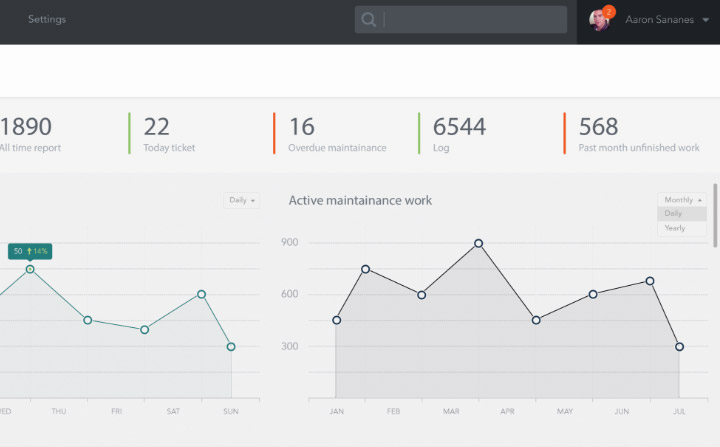Screen dimensions: 720x447
Task: Open the Settings menu item
Action: click(47, 19)
